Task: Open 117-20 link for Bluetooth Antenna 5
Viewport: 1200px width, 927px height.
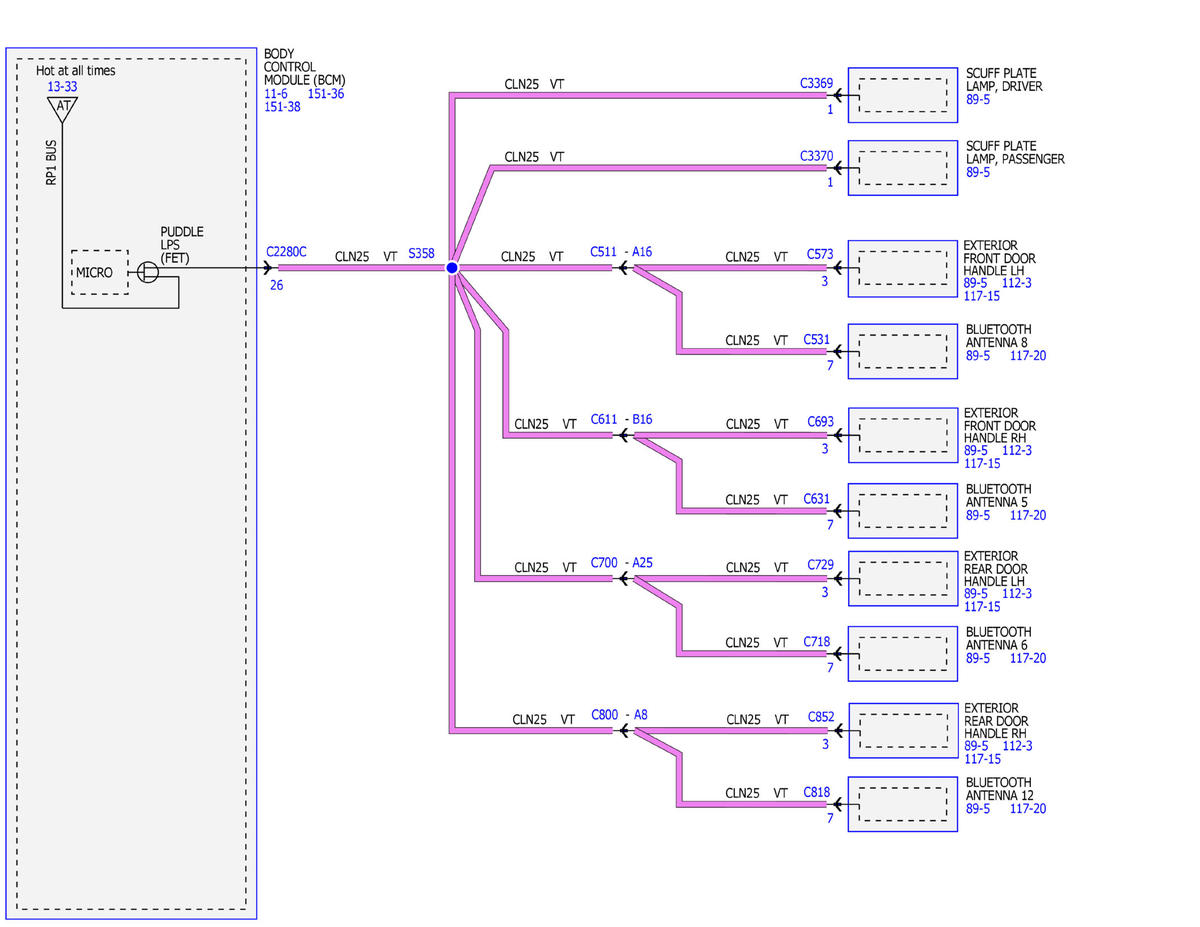Action: pyautogui.click(x=1028, y=515)
